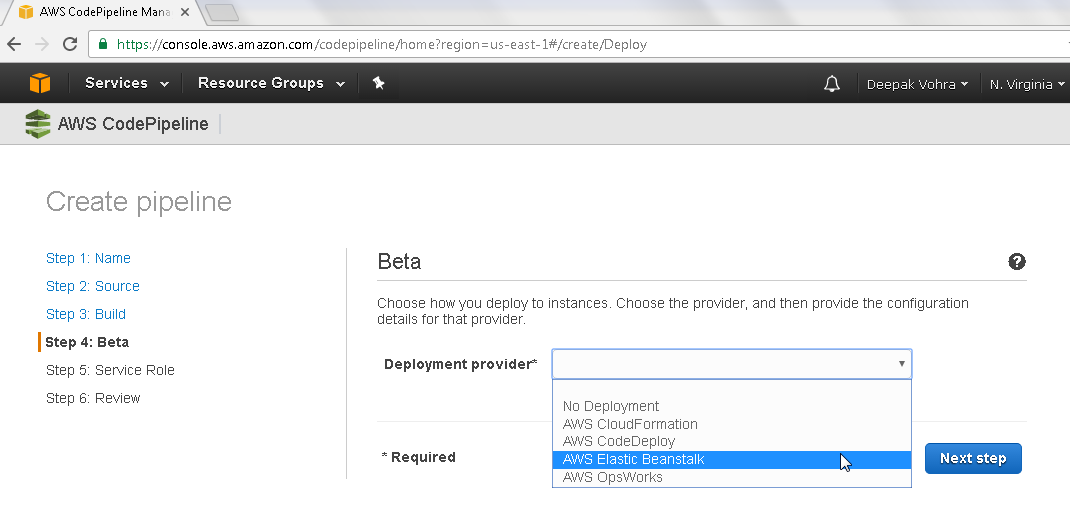The height and width of the screenshot is (514, 1070).
Task: Click the Next step button
Action: tap(973, 458)
